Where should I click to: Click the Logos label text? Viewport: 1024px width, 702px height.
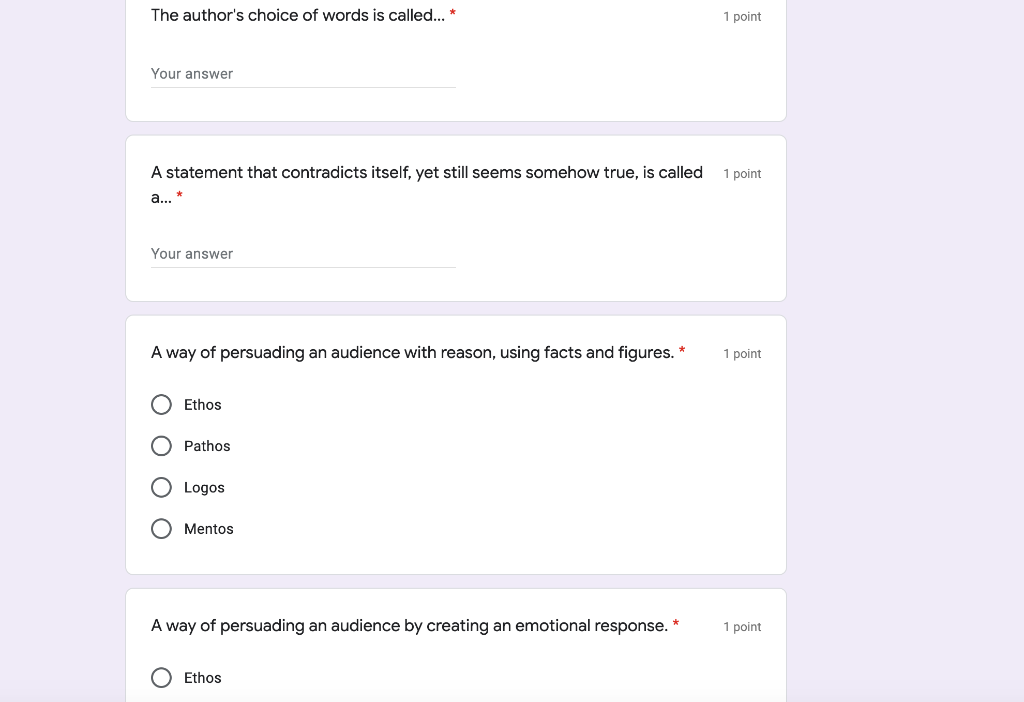(205, 487)
